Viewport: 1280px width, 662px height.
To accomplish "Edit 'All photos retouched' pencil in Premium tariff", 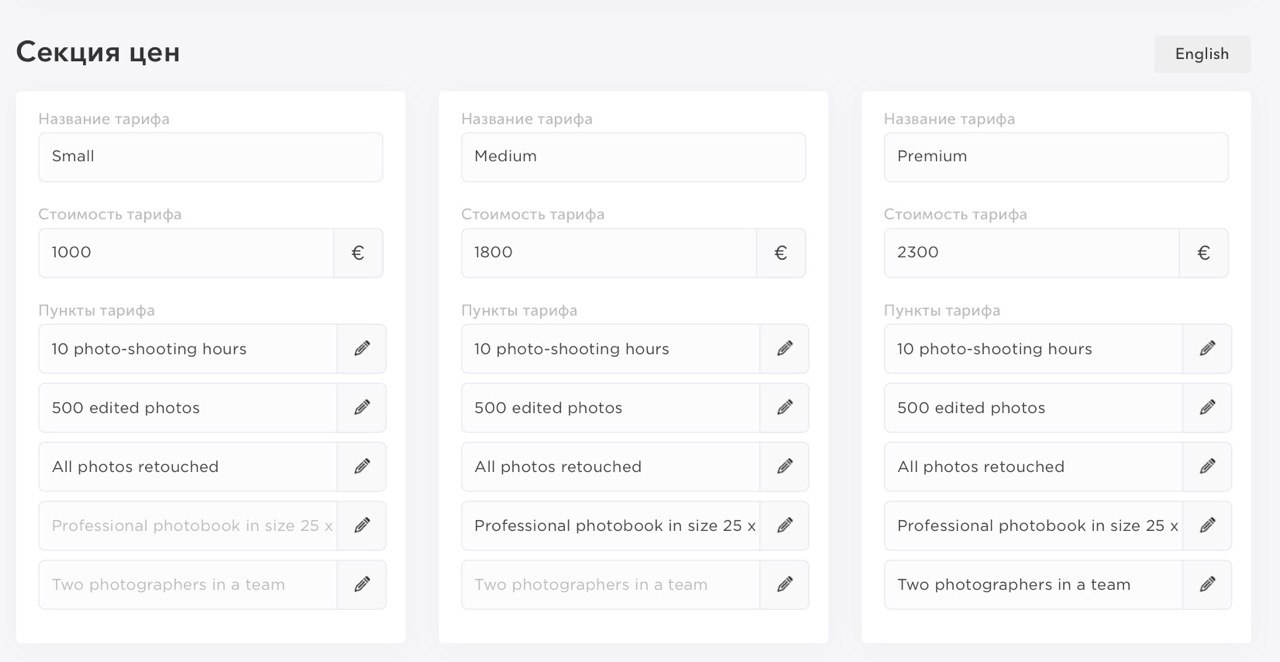I will (1208, 467).
